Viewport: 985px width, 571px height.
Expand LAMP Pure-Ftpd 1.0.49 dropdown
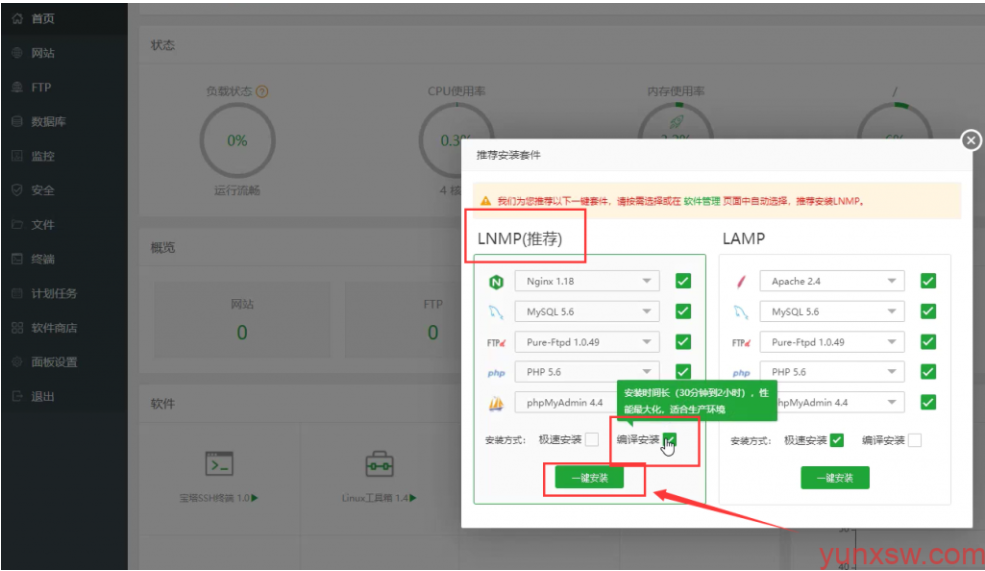832,342
